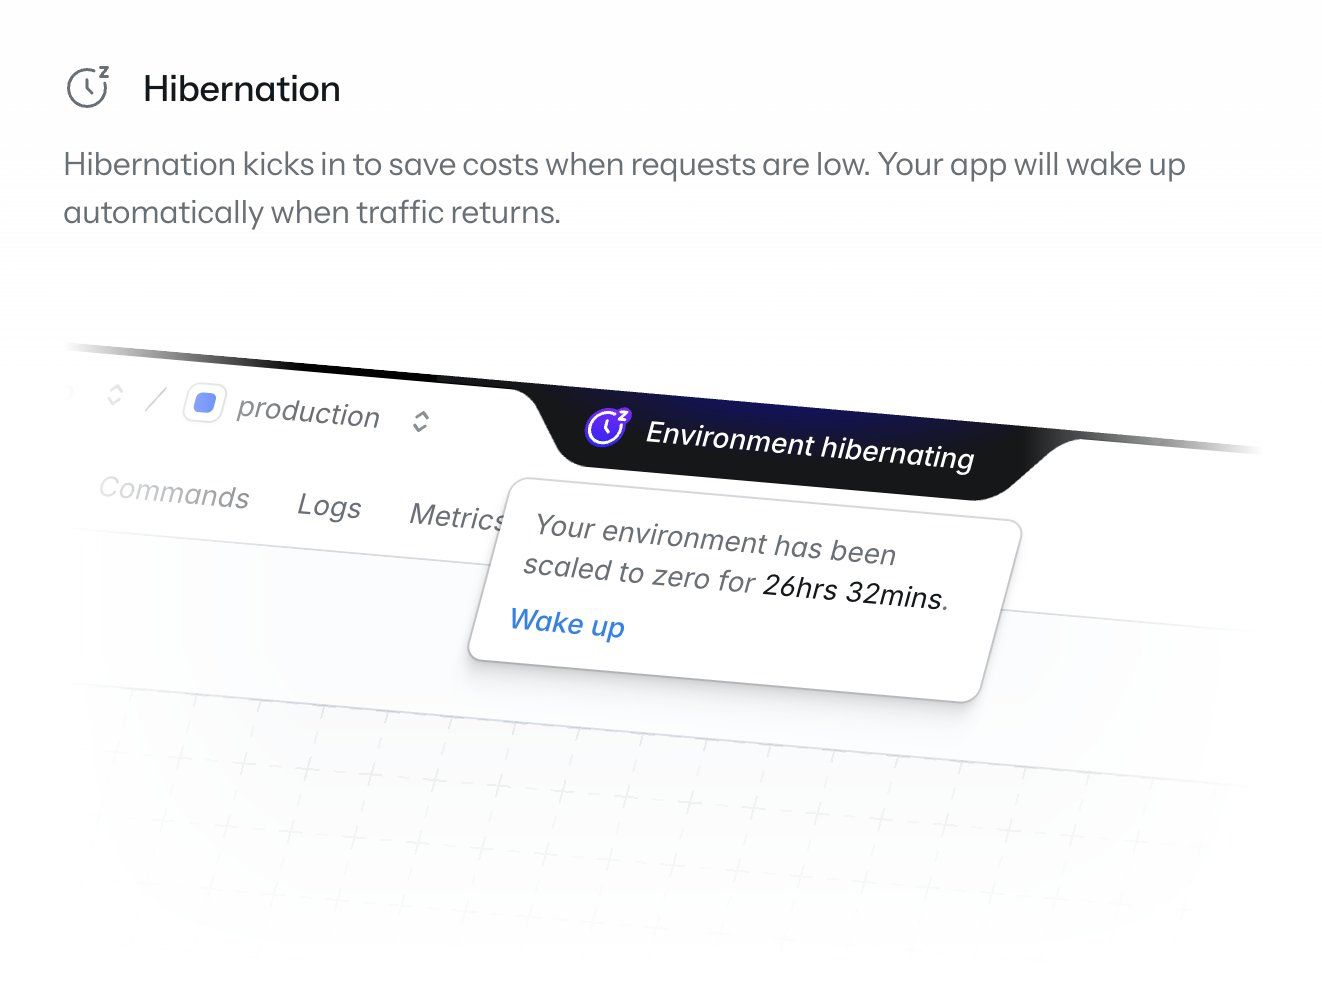Switch to the Logs tab
1322x986 pixels.
click(x=329, y=506)
